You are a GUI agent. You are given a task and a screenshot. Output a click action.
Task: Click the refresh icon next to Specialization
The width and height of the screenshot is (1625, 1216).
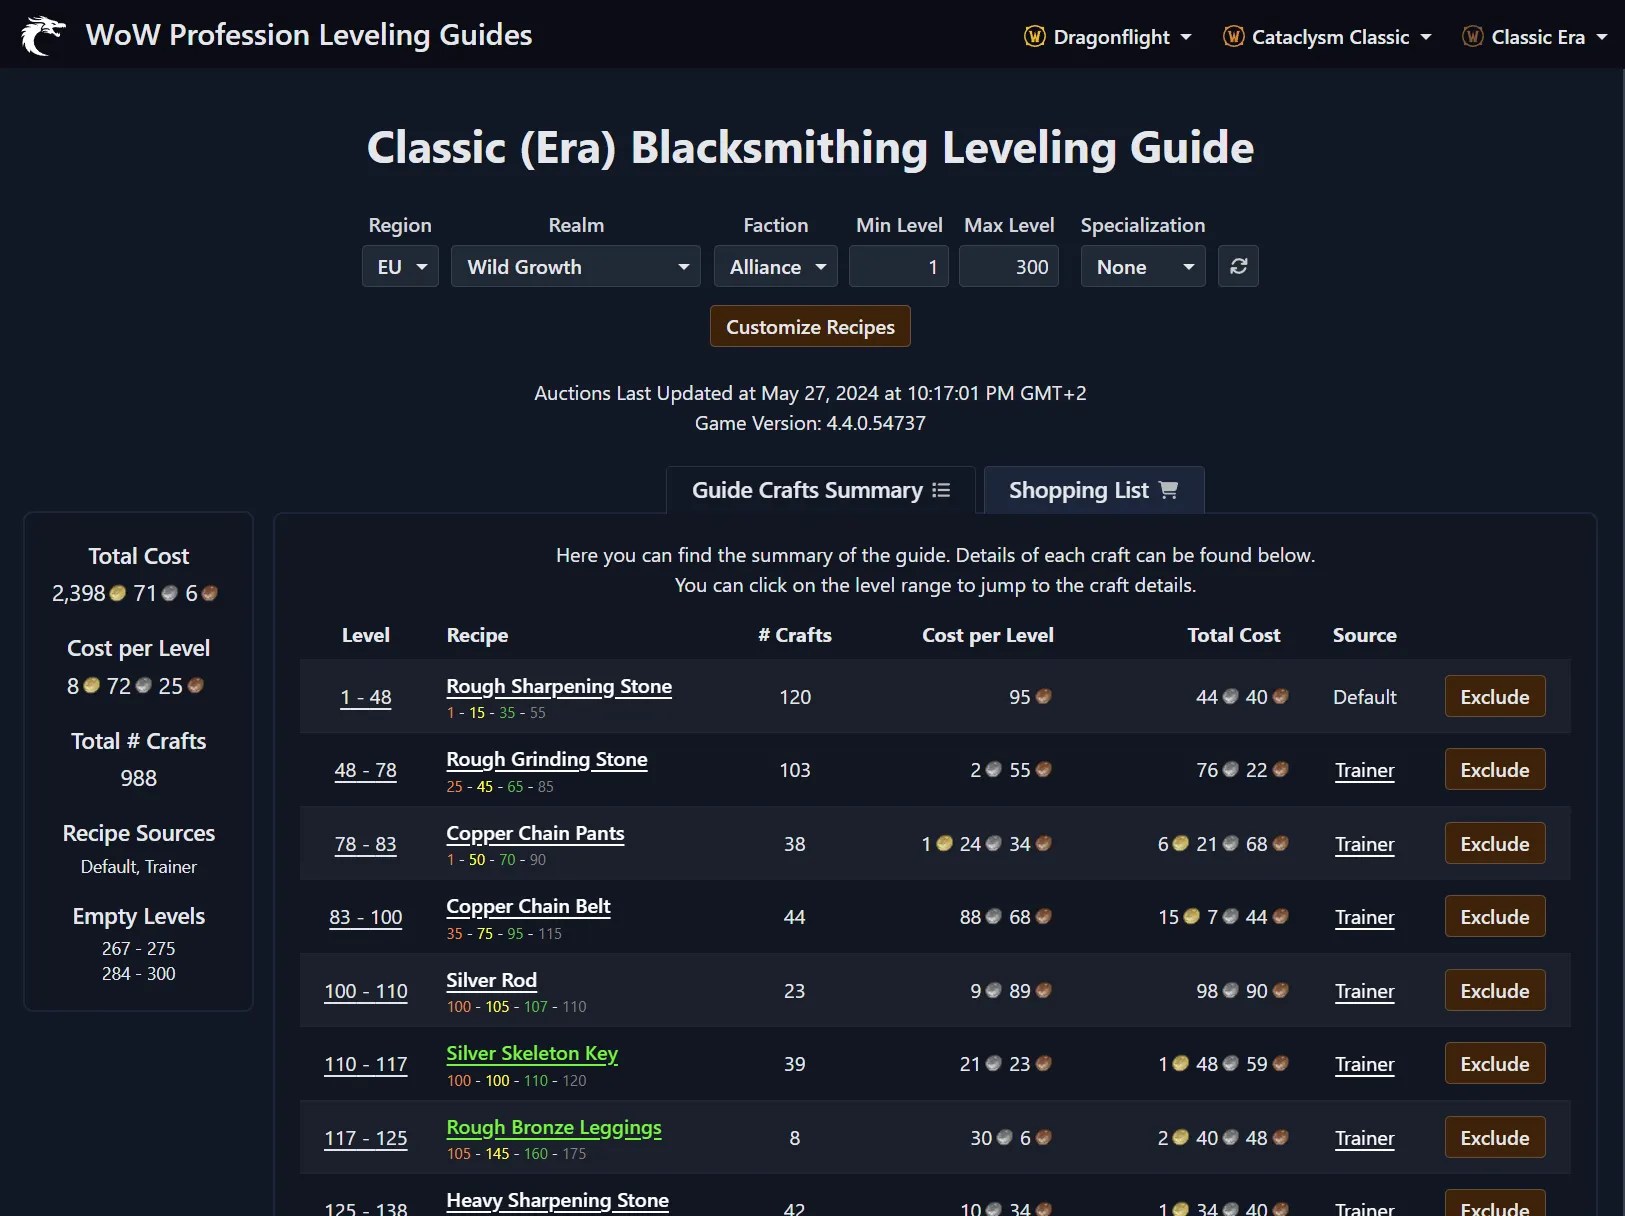pos(1238,266)
